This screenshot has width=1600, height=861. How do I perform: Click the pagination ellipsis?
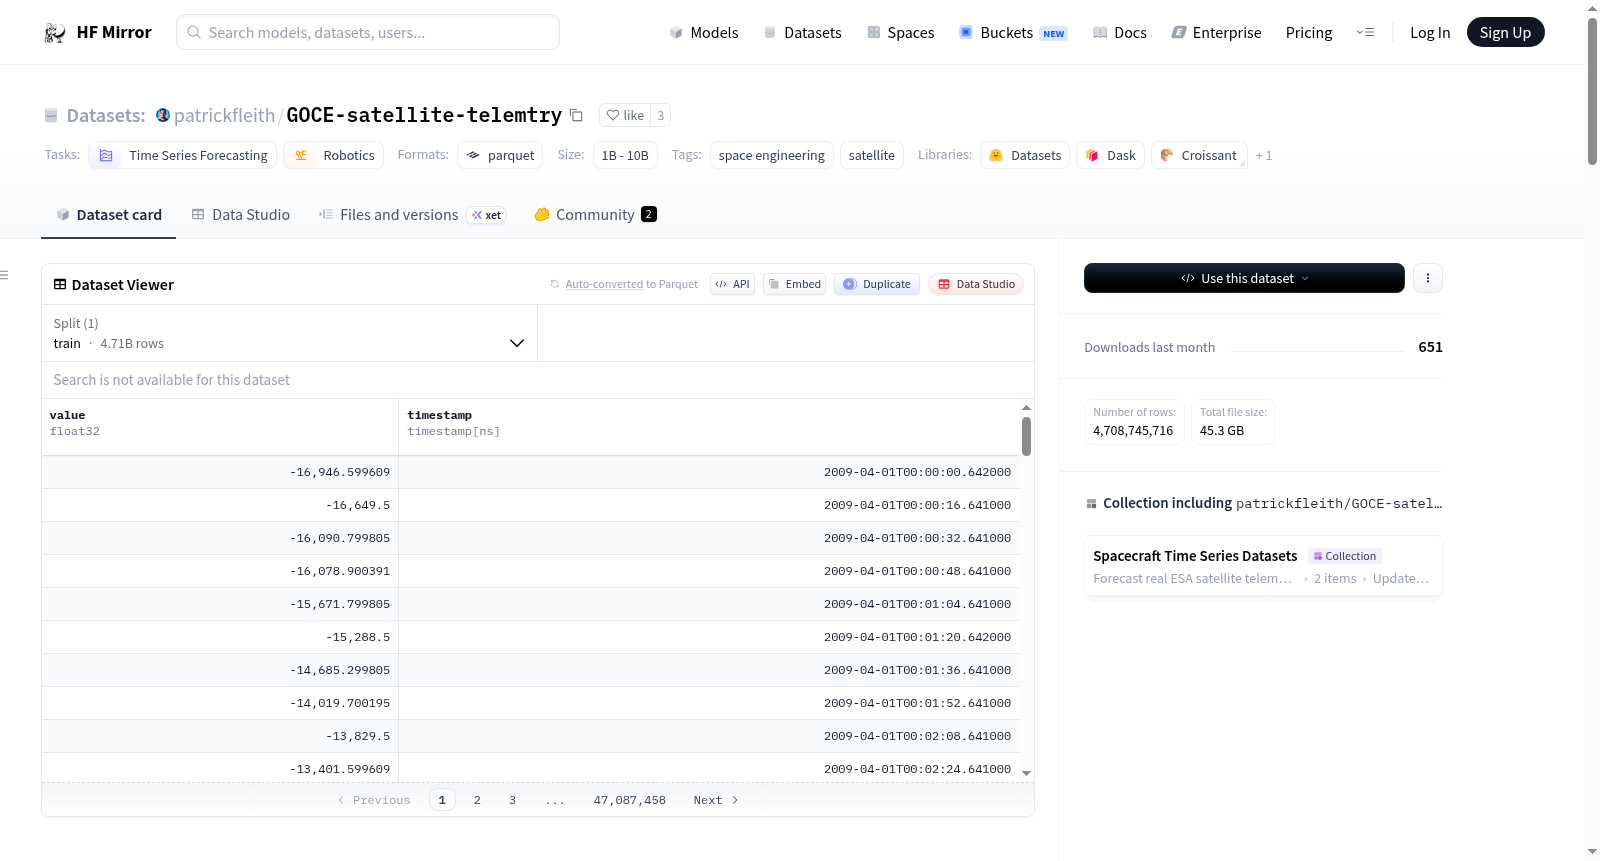(555, 800)
